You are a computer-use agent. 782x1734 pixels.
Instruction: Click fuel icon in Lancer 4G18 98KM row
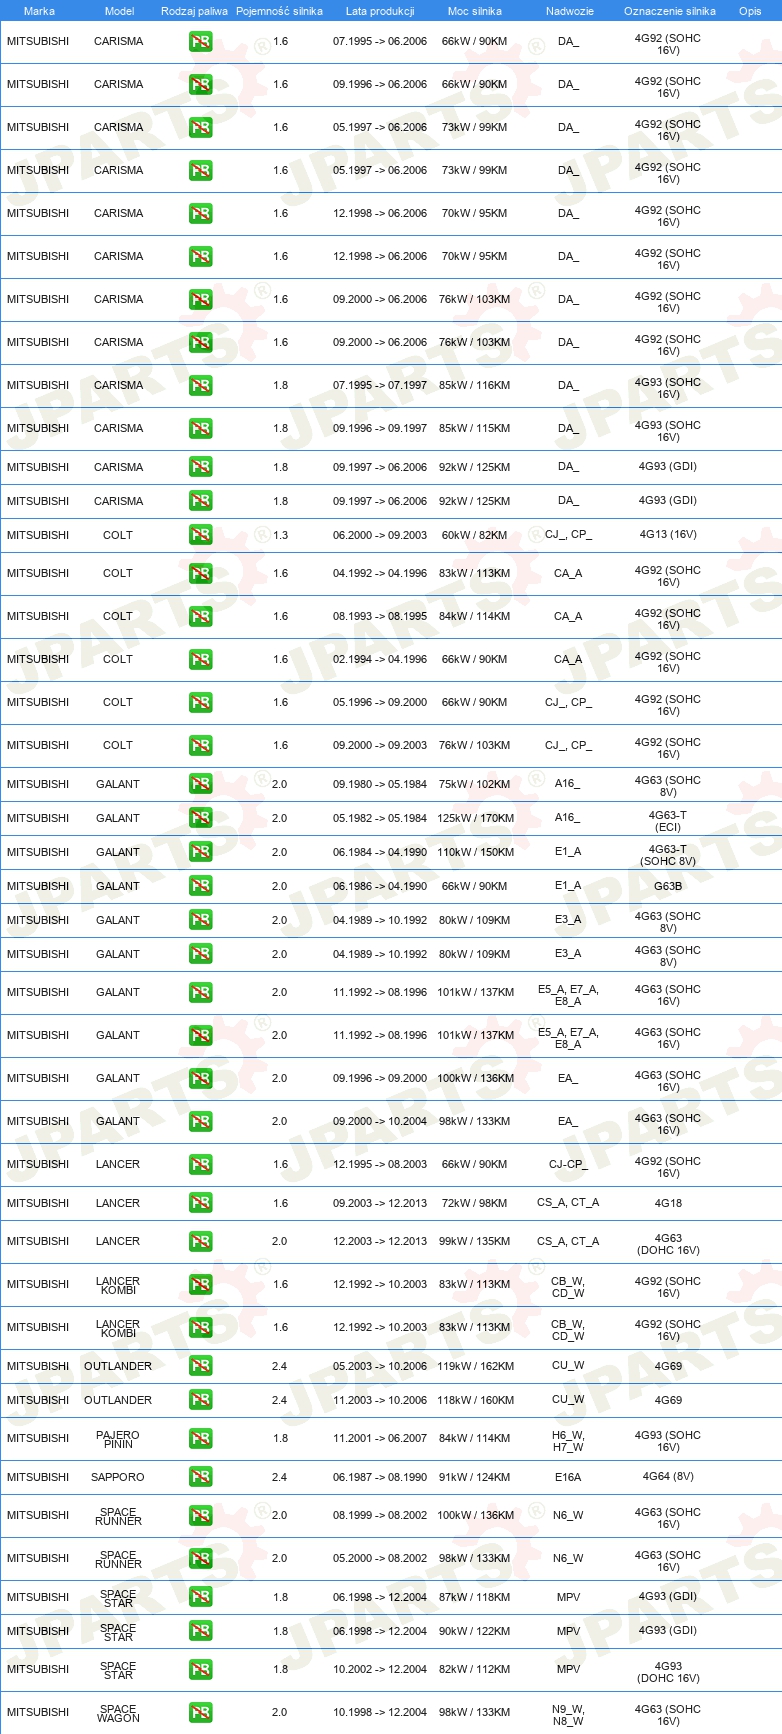[200, 1203]
